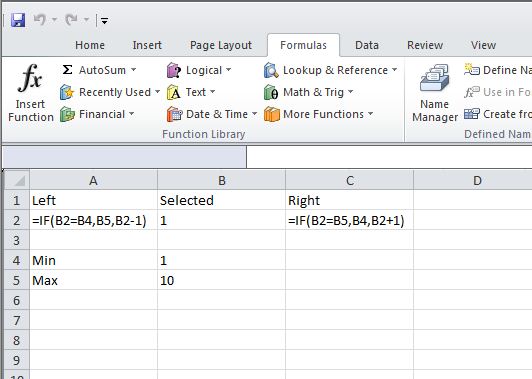Screen dimensions: 532x379
Task: Click the Save floppy disk icon
Action: coord(18,20)
